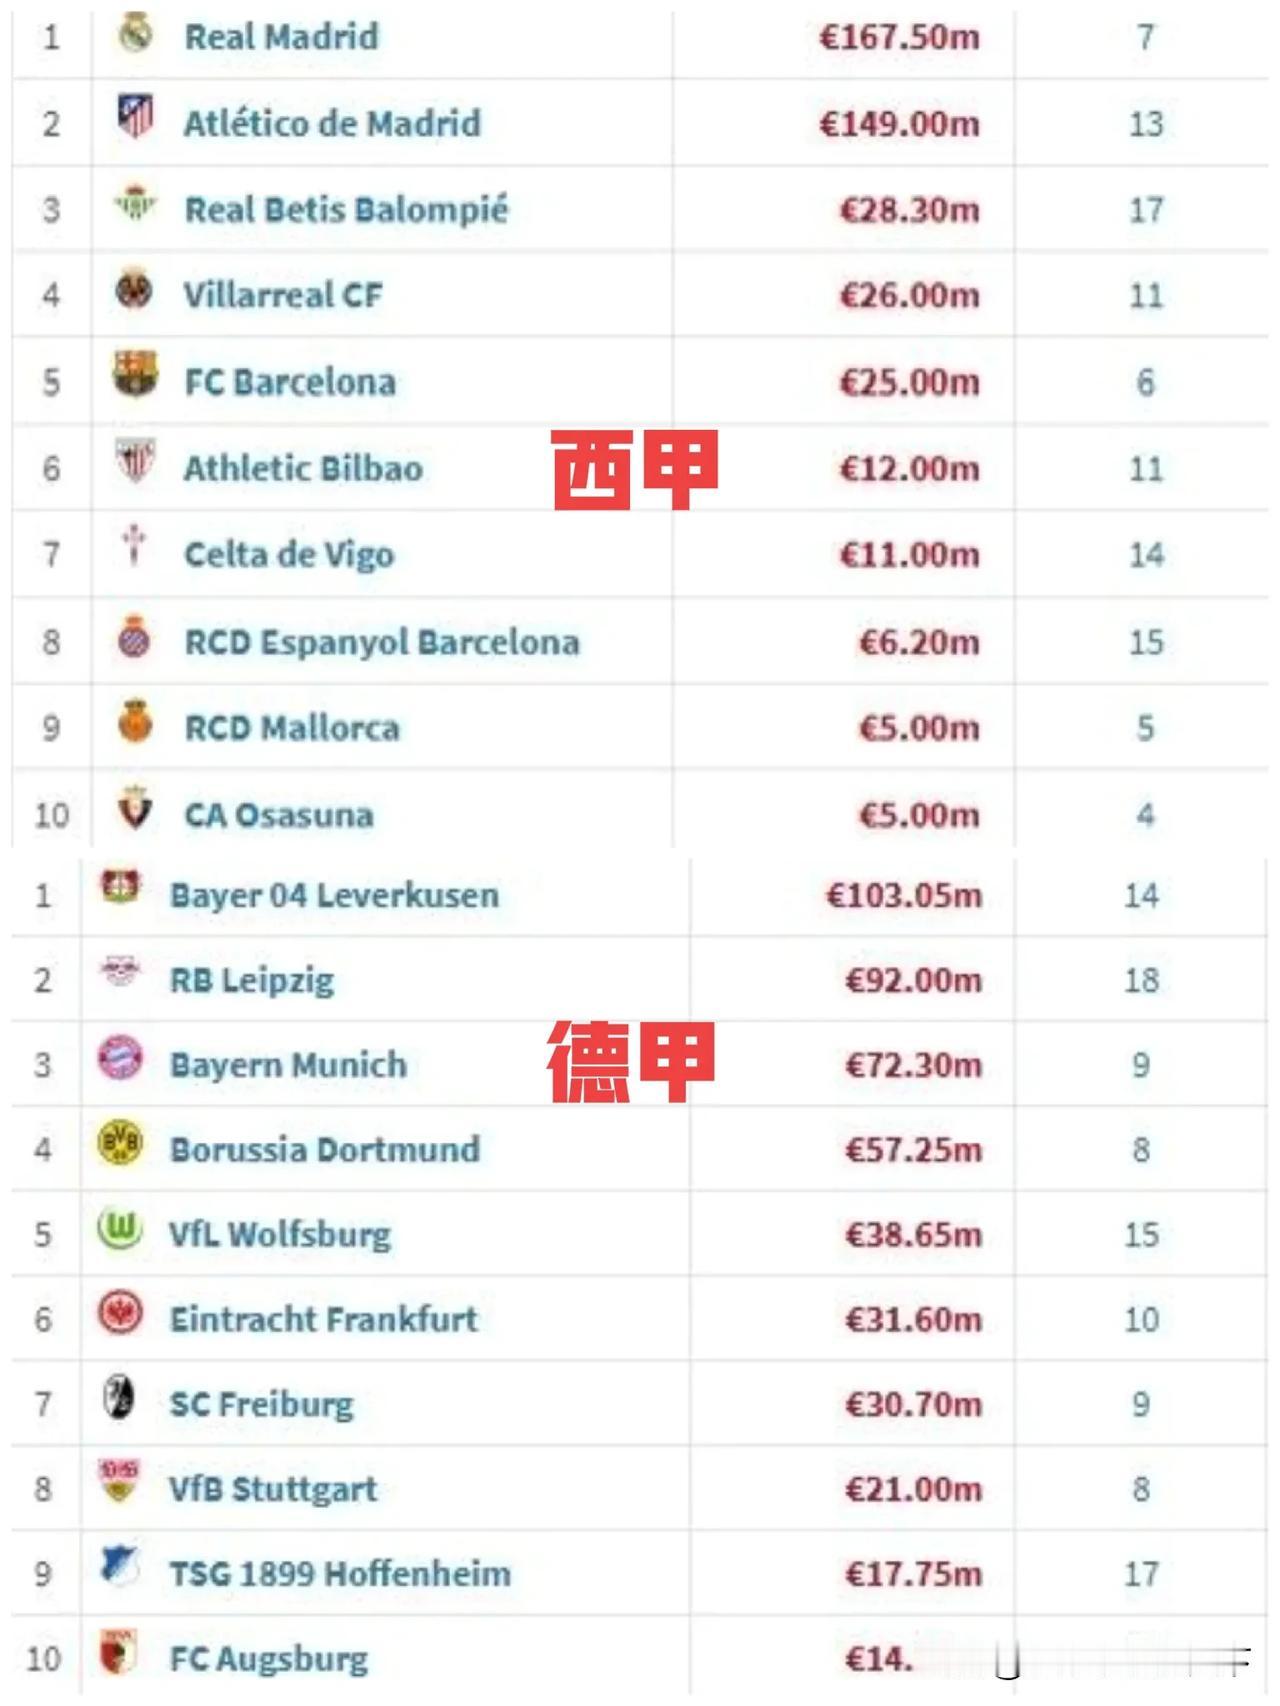
Task: Click the VfL Wolfsburg green logo
Action: point(119,1228)
